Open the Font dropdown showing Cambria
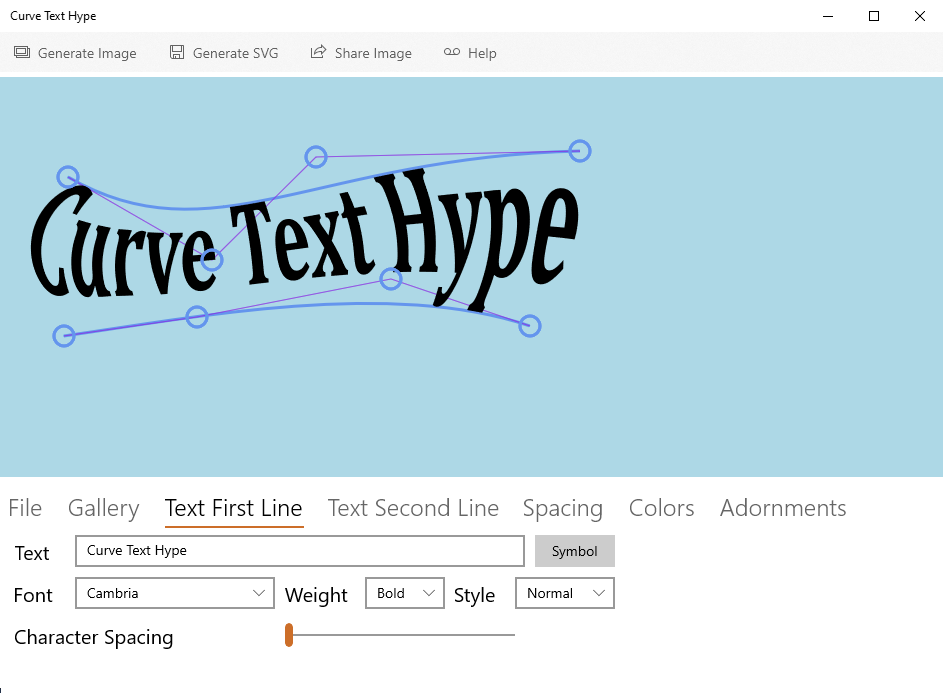 point(174,593)
